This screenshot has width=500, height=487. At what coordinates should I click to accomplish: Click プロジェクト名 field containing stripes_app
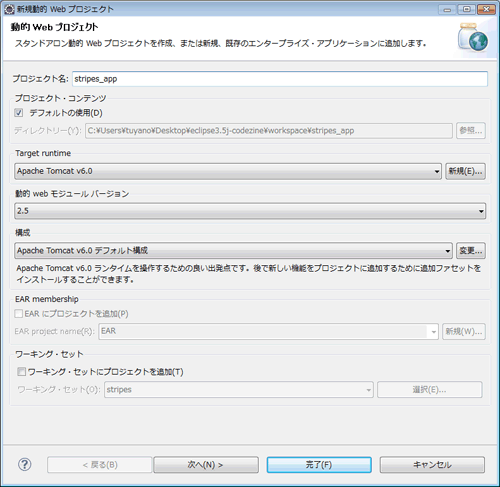[x=280, y=79]
